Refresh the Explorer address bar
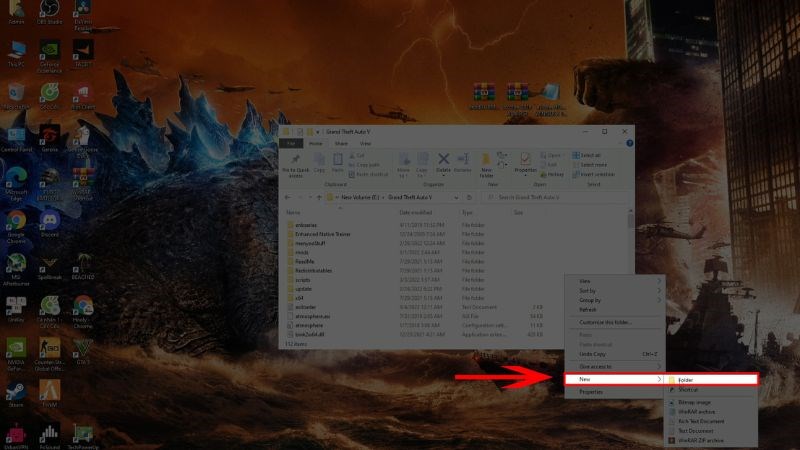800x450 pixels. pyautogui.click(x=469, y=197)
